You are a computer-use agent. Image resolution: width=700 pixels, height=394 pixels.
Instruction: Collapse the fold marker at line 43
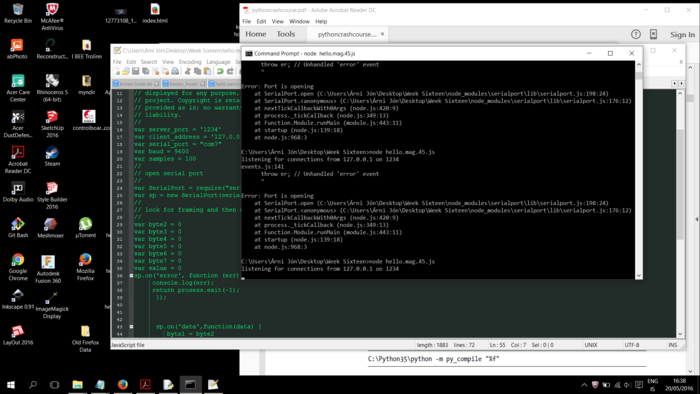click(131, 327)
